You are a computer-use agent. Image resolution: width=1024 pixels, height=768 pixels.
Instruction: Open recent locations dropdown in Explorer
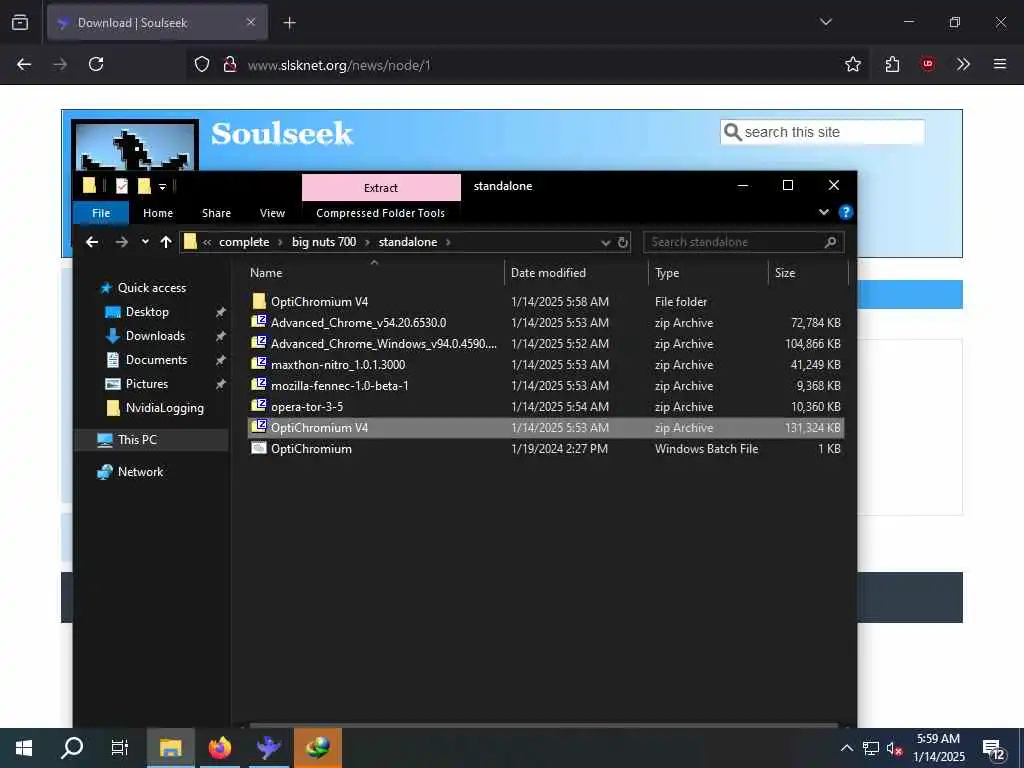click(145, 242)
